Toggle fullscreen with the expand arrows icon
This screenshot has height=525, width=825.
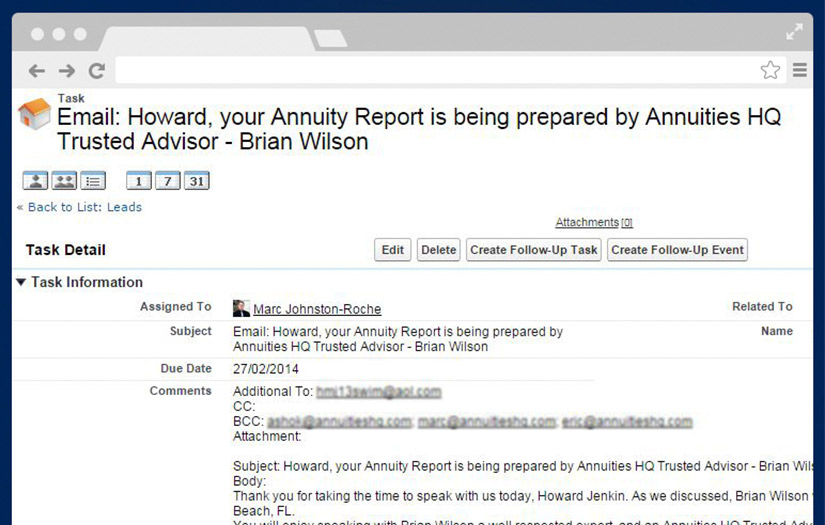click(794, 32)
